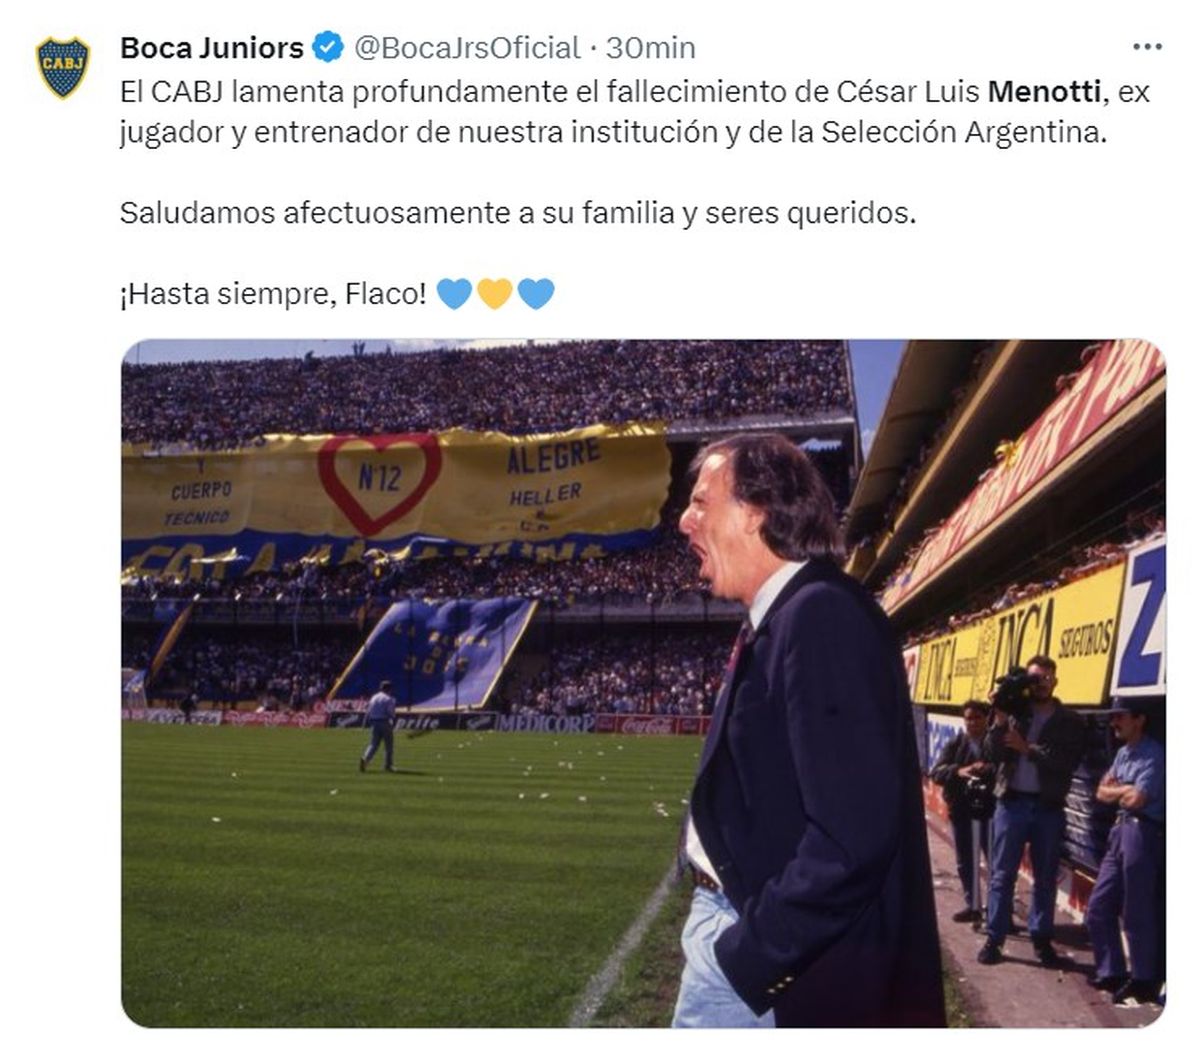Screen dimensions: 1200x1046
Task: Click the 30min timestamp
Action: (651, 47)
